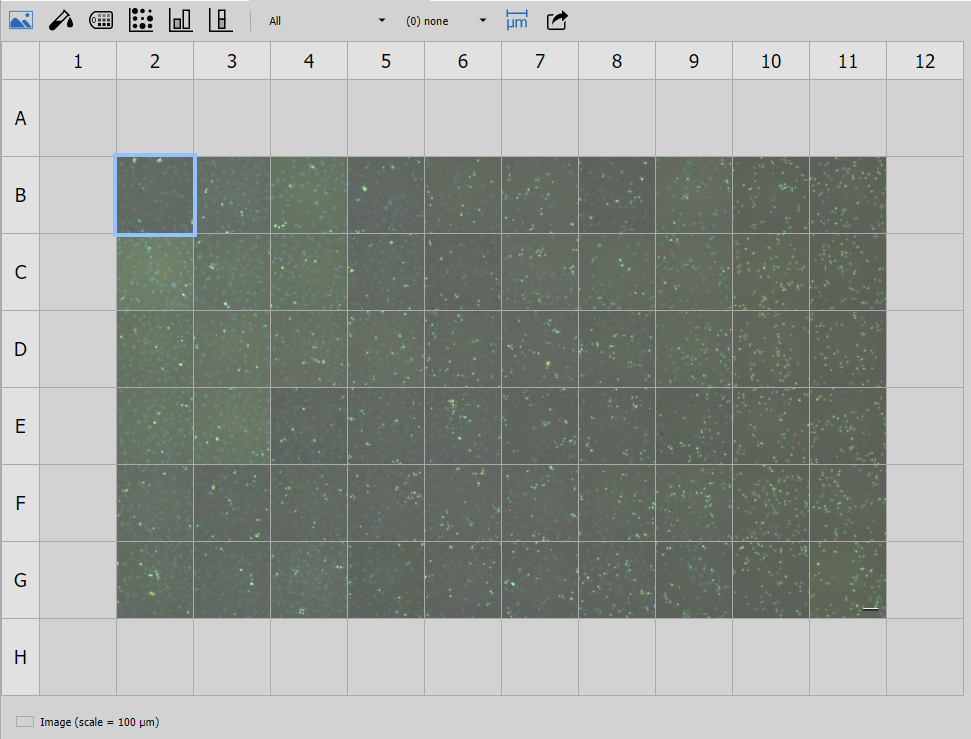
Task: Select well E3 thumbnail
Action: pos(232,426)
